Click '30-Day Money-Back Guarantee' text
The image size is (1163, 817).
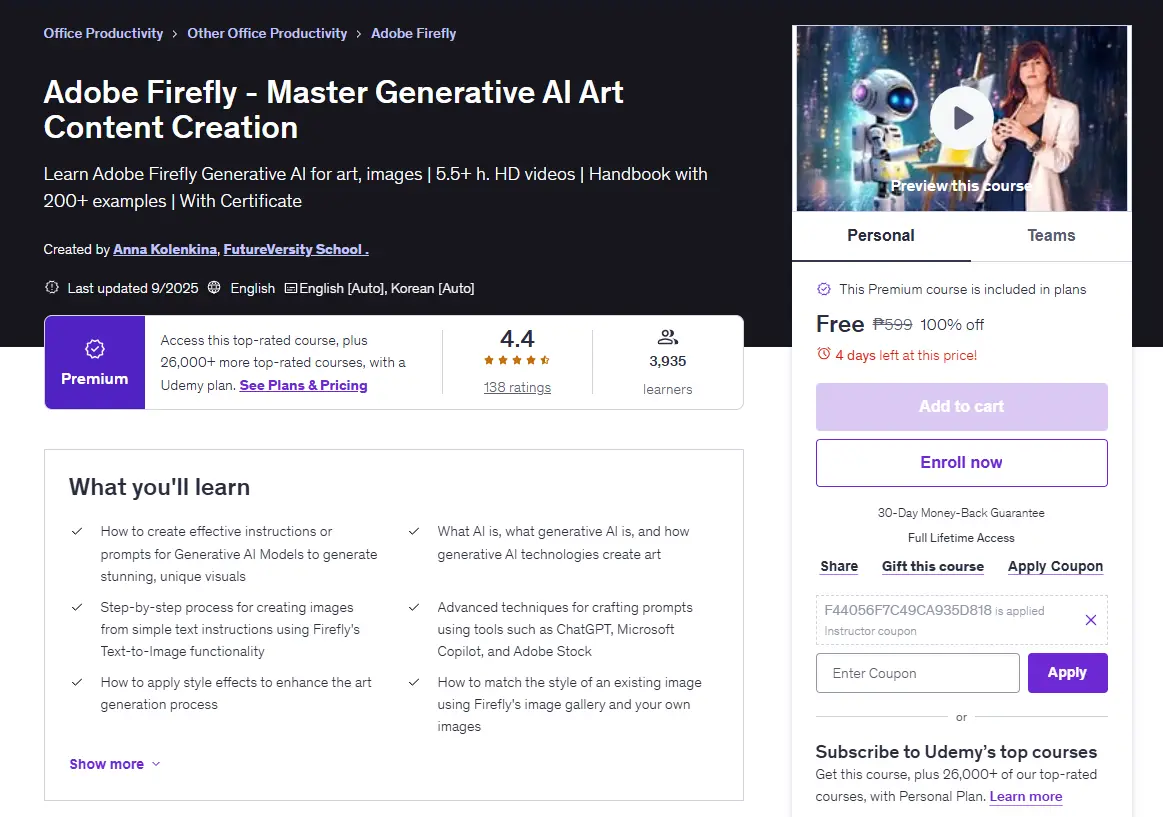961,512
